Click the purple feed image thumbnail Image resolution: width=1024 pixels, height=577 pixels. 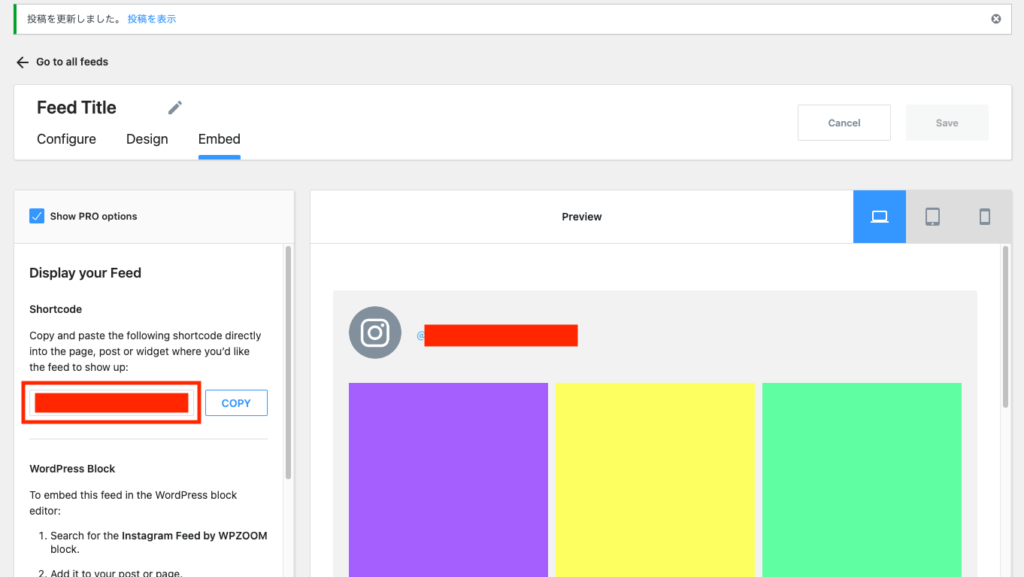pos(448,478)
